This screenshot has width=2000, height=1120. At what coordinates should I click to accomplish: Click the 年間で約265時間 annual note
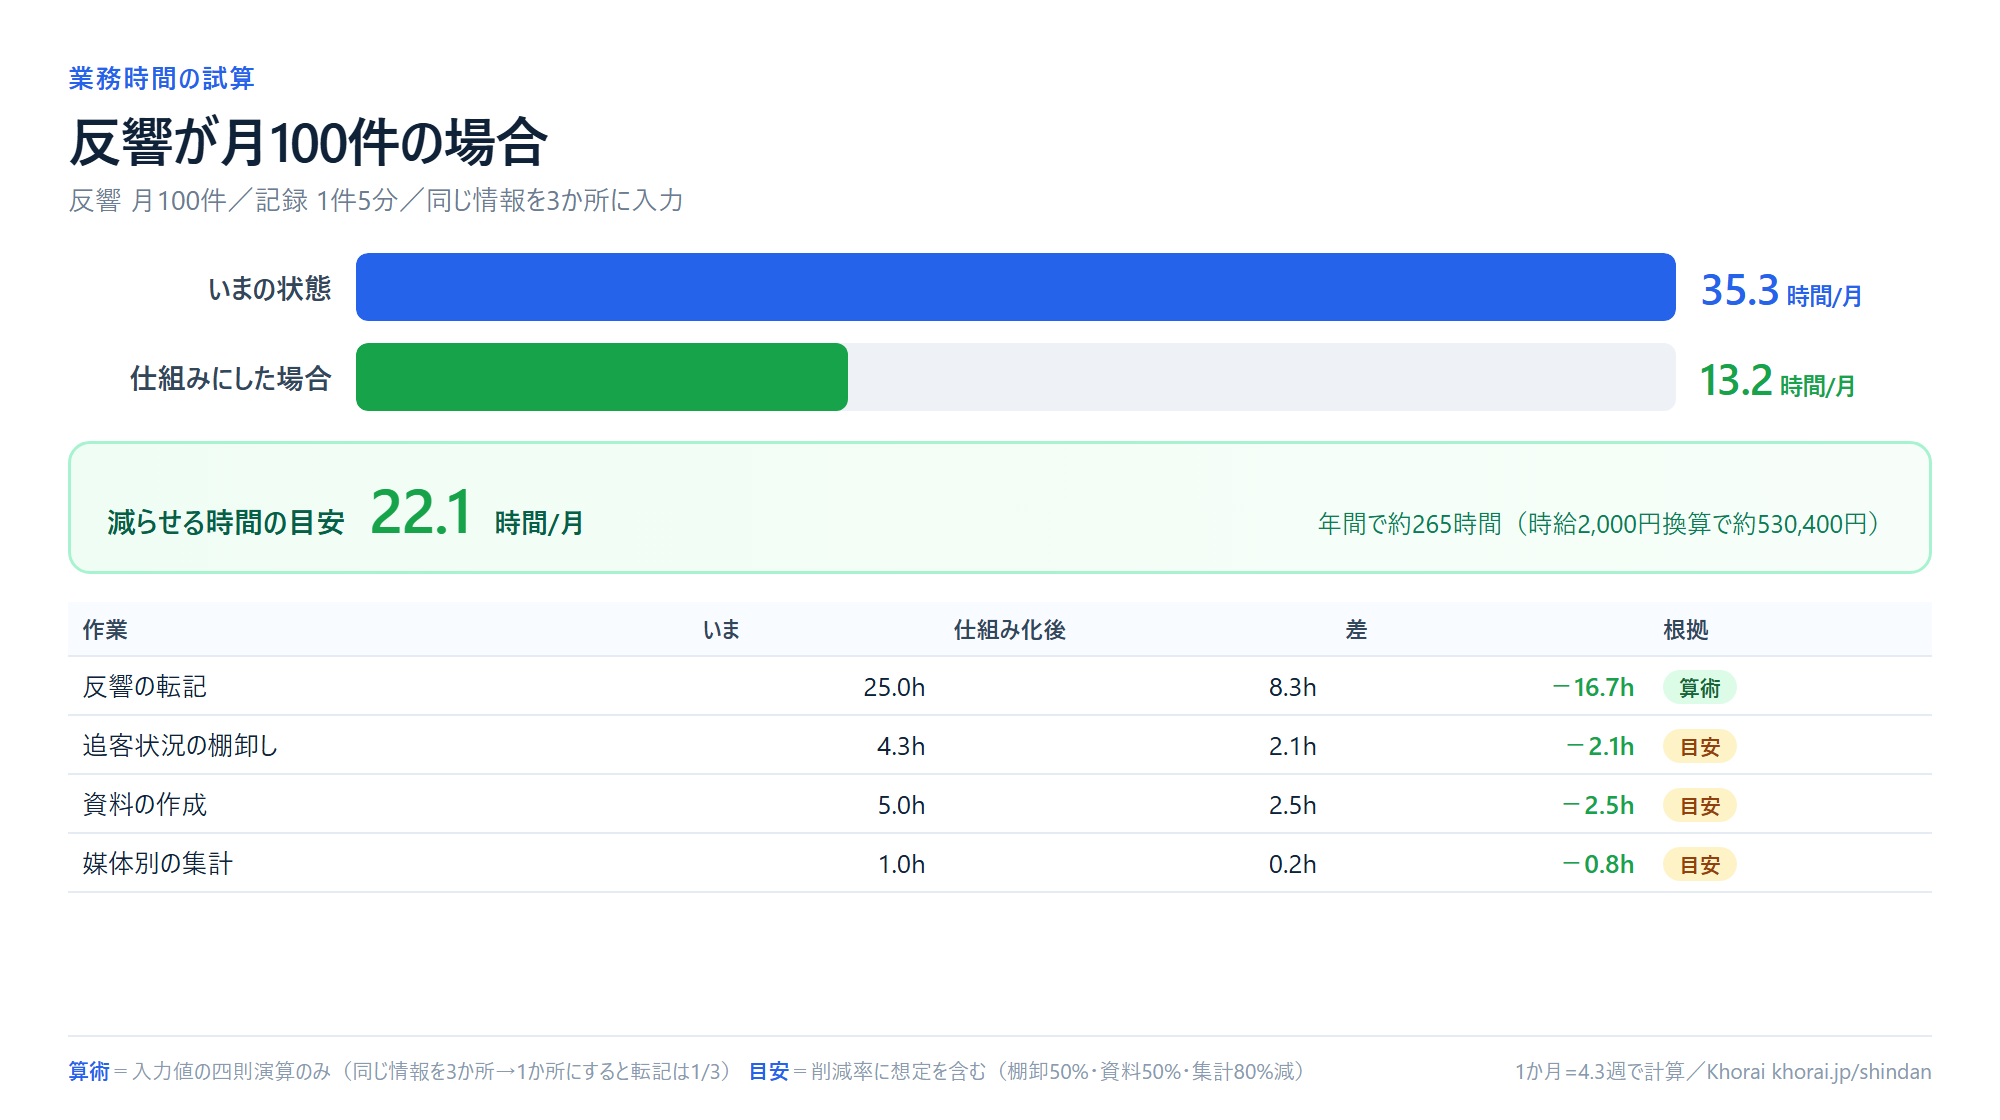pyautogui.click(x=1600, y=524)
